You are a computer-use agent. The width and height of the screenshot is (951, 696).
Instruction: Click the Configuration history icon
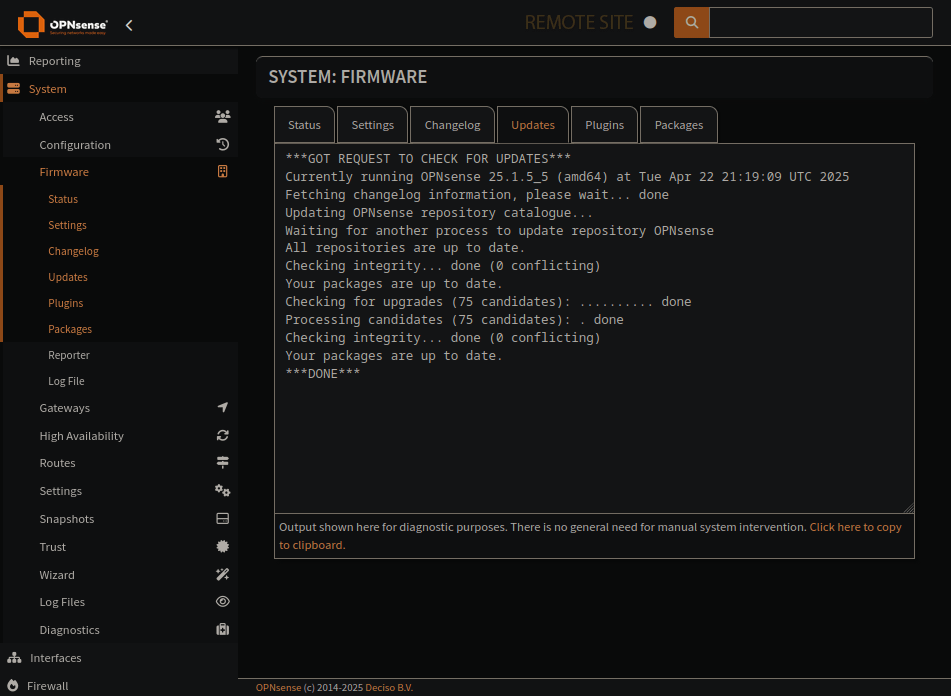click(223, 144)
